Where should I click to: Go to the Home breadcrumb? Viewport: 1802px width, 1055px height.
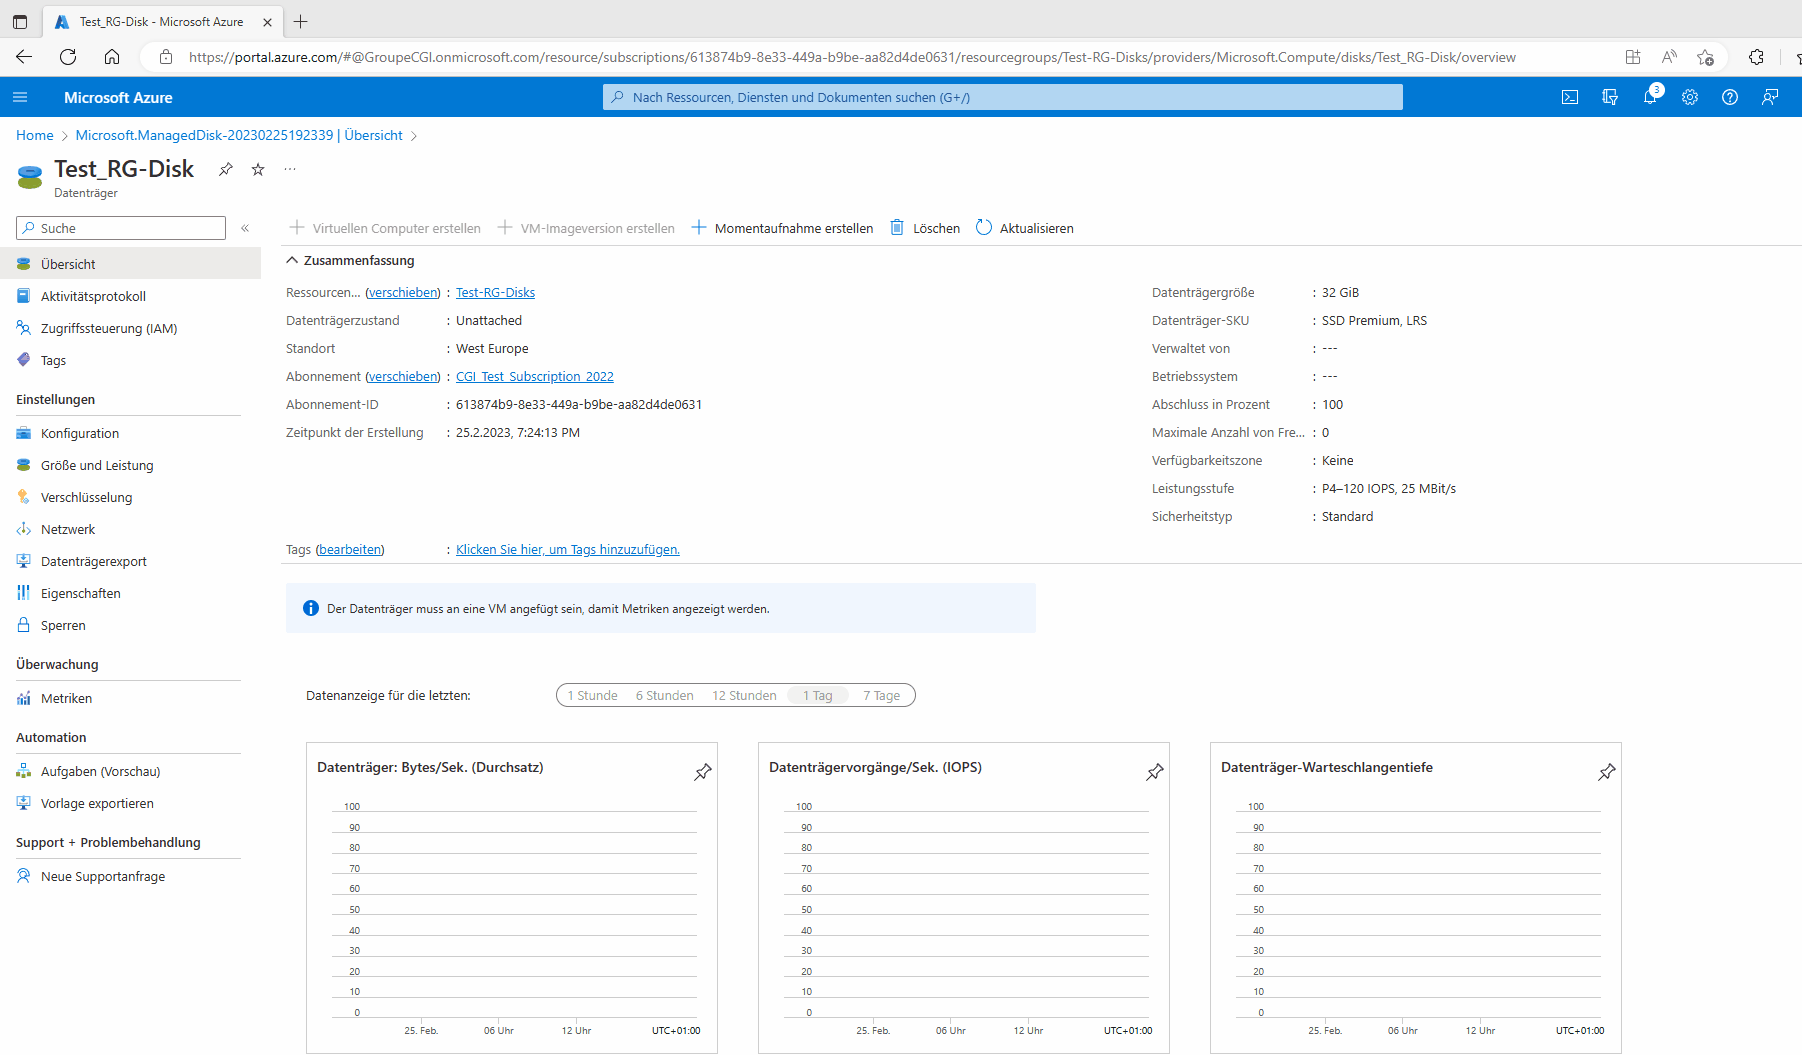(35, 135)
